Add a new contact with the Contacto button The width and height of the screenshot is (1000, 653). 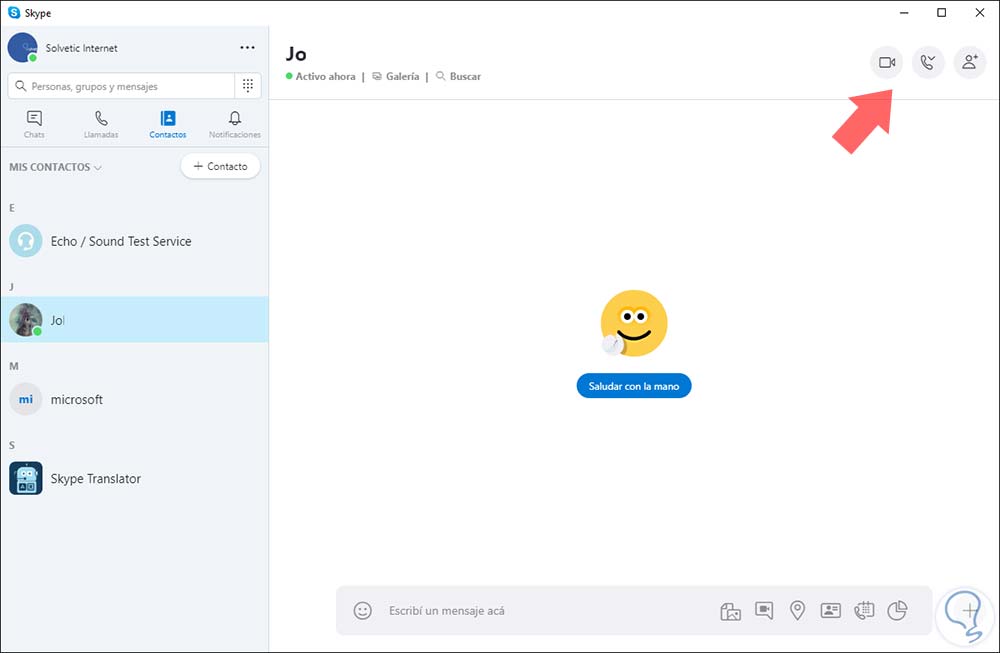pyautogui.click(x=220, y=166)
